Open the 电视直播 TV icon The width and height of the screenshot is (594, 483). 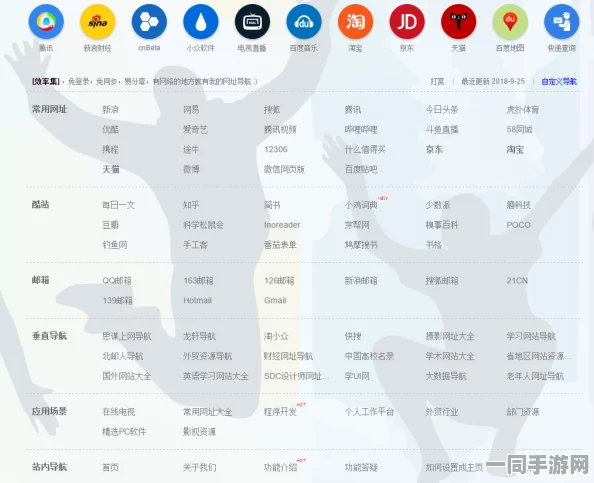(x=252, y=22)
